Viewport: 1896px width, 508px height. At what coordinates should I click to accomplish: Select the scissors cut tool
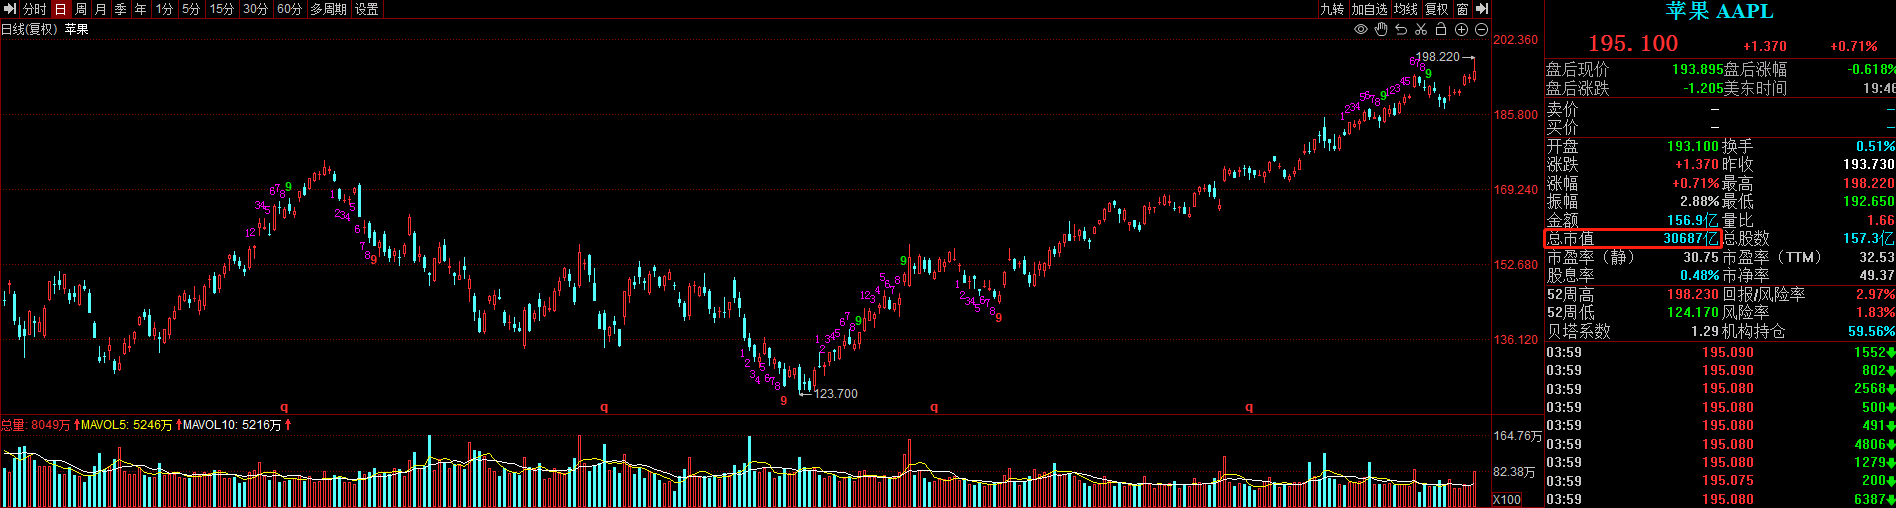(1421, 30)
